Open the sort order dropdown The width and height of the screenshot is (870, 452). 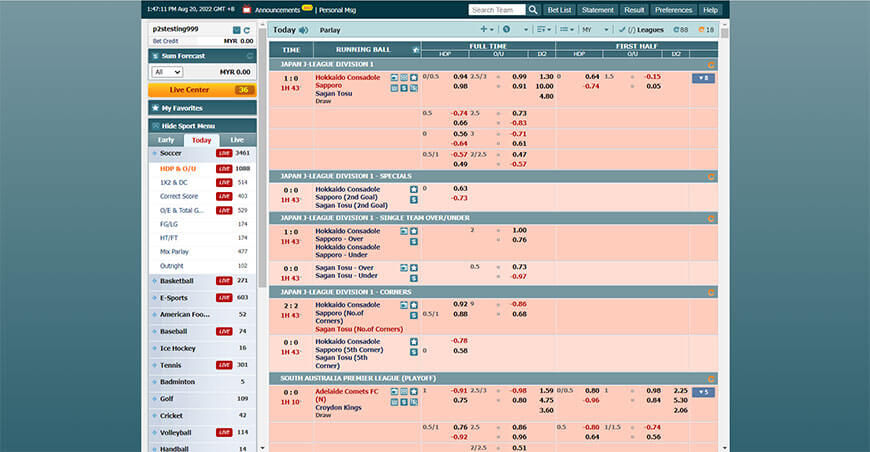pos(544,29)
